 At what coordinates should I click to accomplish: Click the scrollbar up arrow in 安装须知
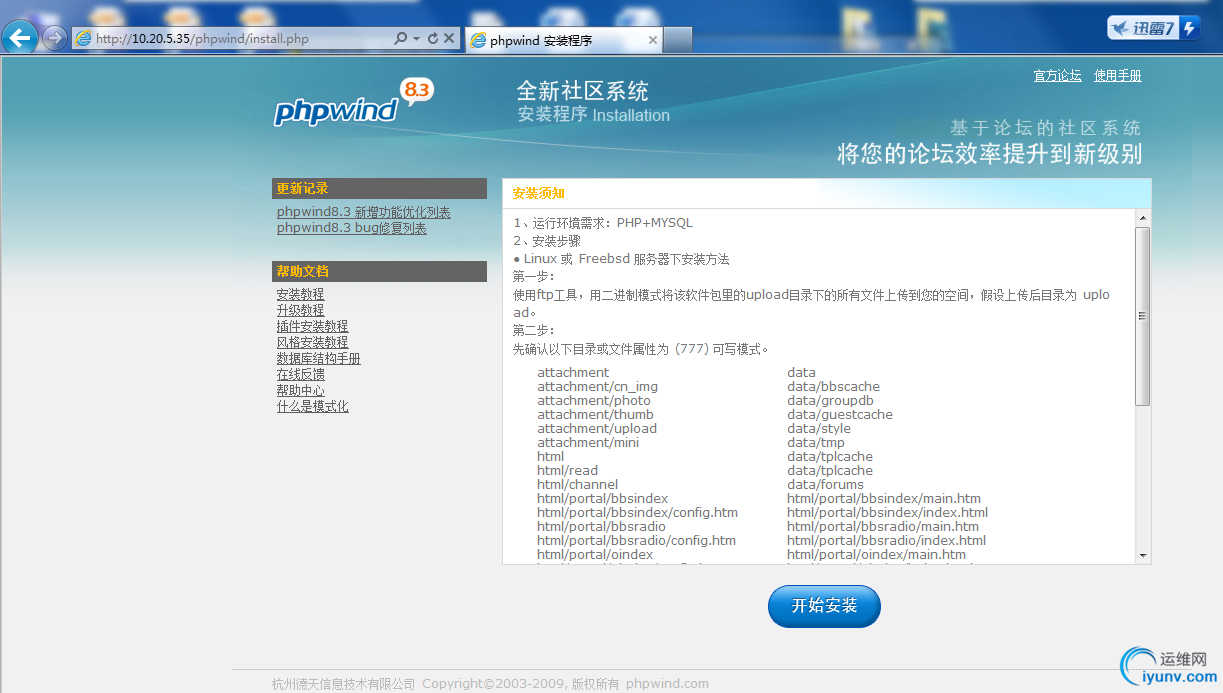click(x=1143, y=217)
